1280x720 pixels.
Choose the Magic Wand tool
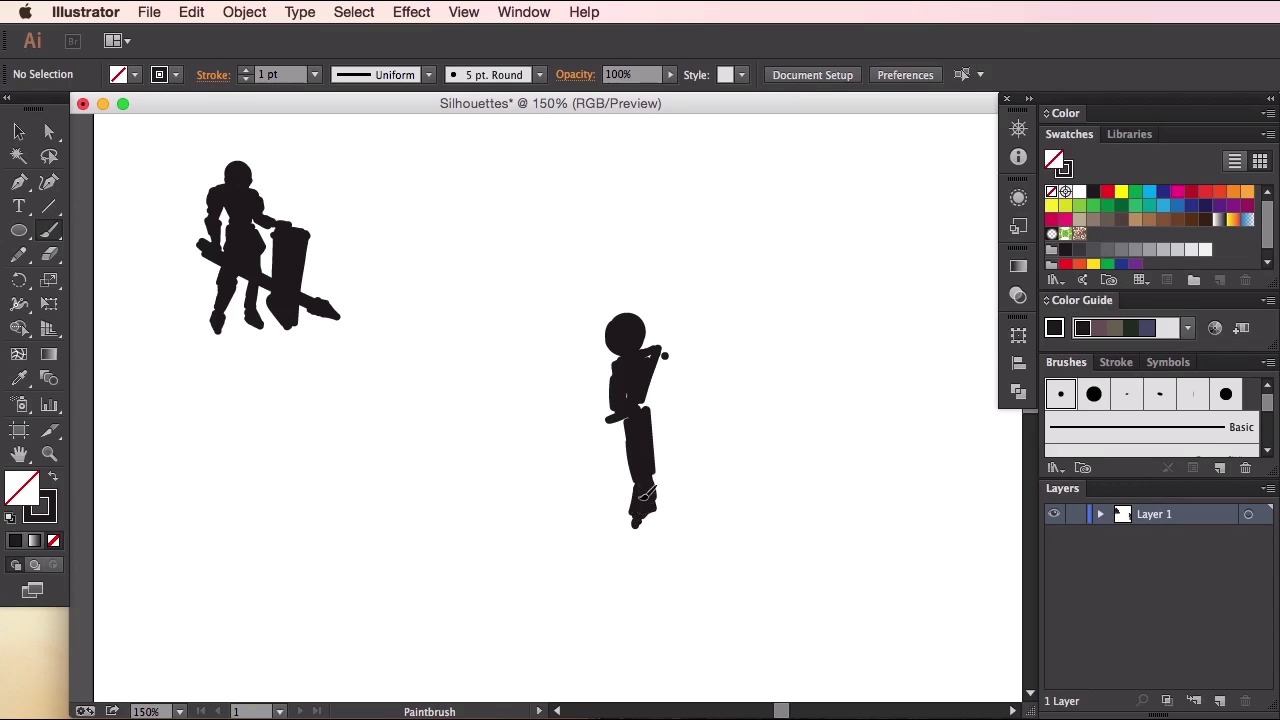pos(19,156)
